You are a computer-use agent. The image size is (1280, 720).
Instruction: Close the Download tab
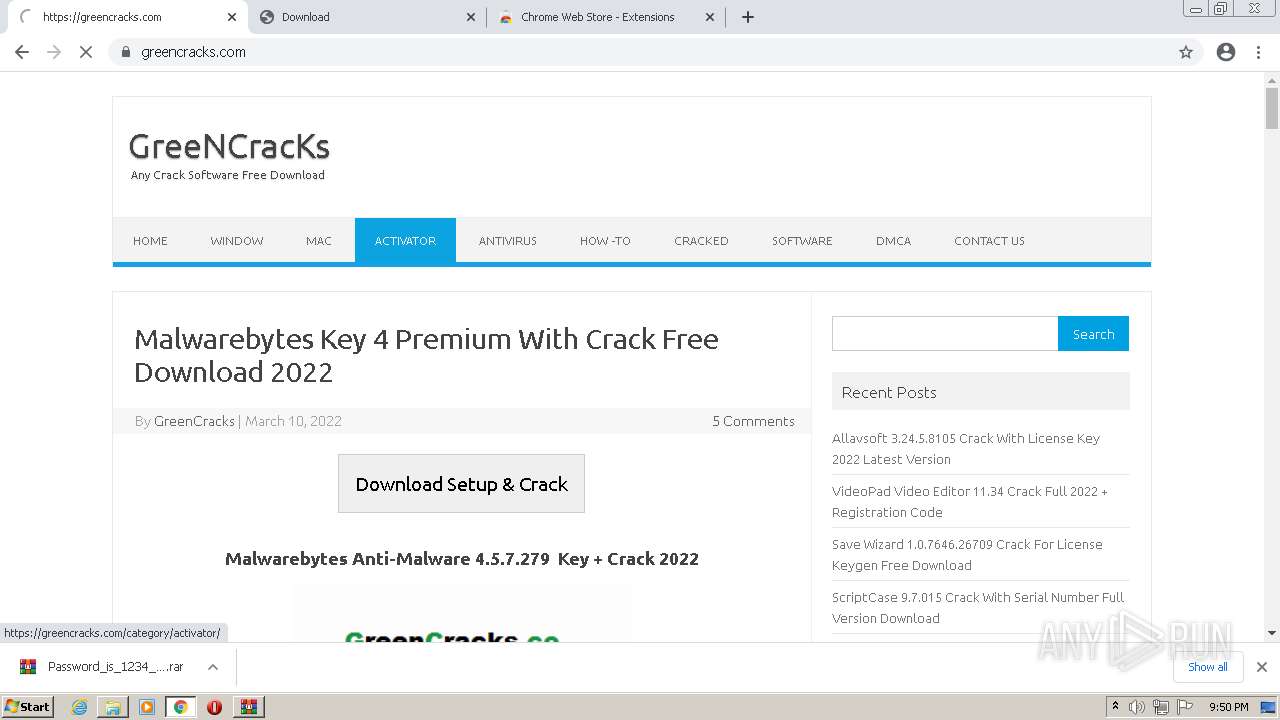tap(471, 17)
